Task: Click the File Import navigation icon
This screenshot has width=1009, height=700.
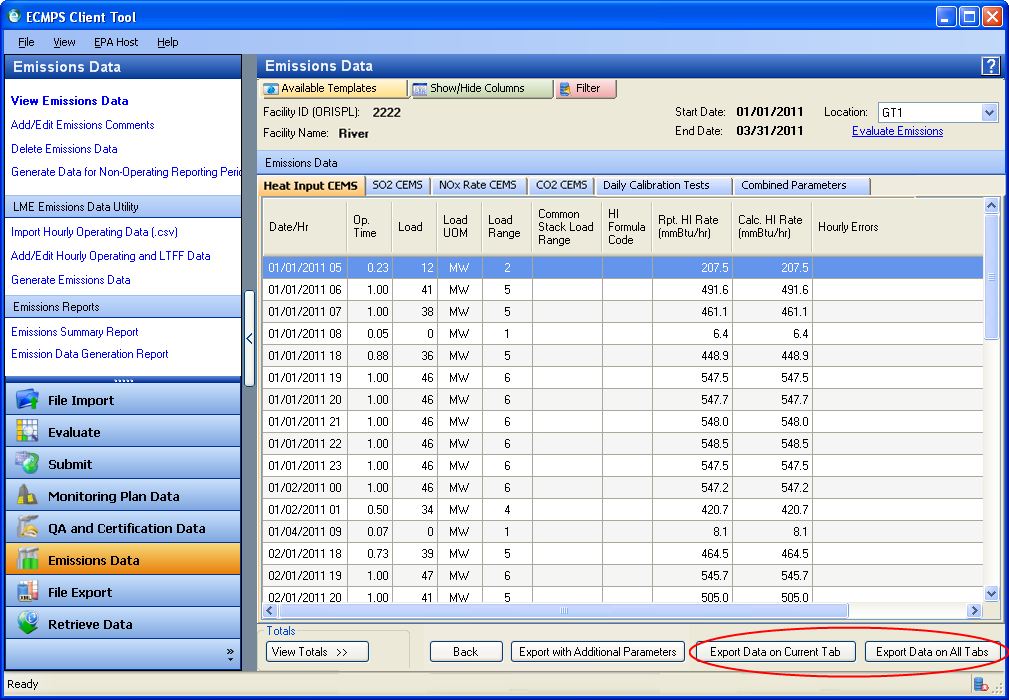Action: tap(27, 400)
